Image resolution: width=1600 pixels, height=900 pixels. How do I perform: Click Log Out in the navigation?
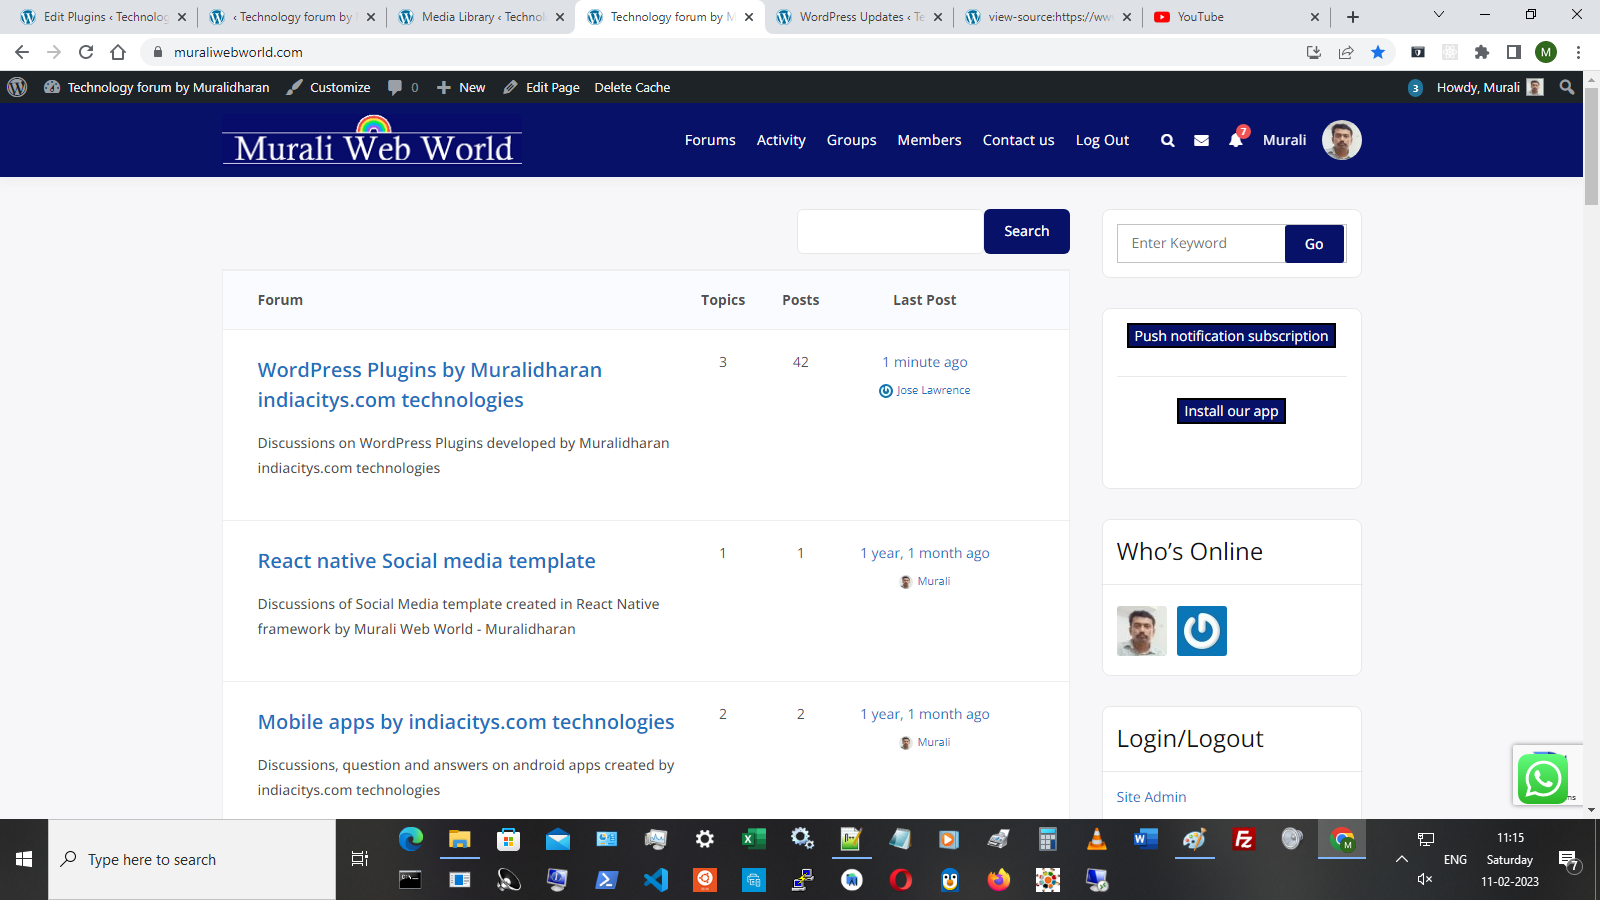(1102, 140)
